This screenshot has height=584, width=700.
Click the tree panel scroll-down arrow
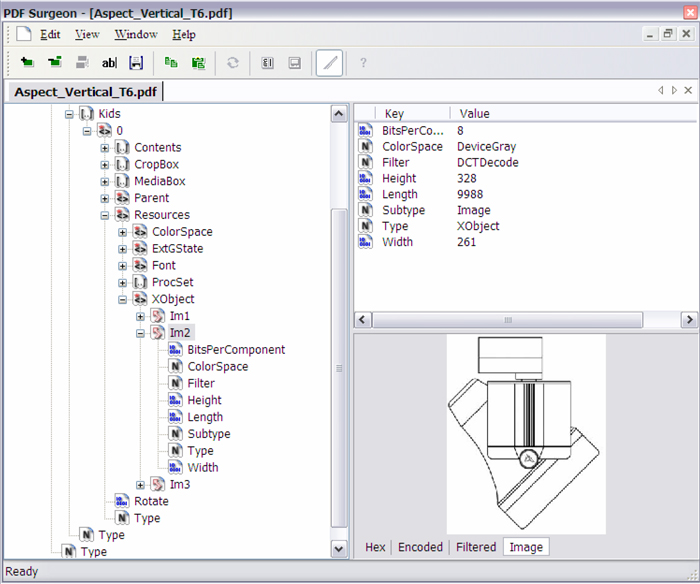click(x=339, y=549)
